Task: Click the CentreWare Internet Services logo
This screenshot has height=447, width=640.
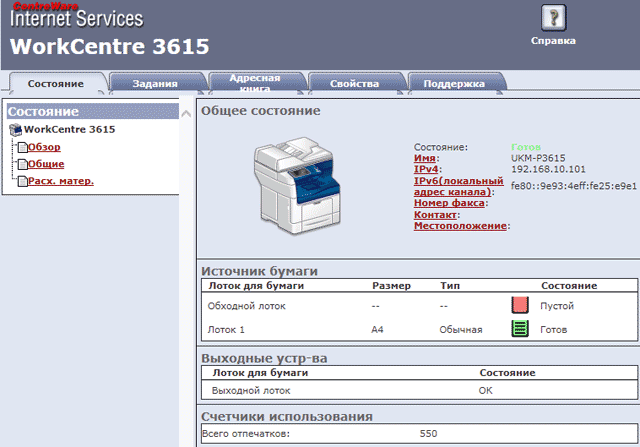Action: (77, 15)
